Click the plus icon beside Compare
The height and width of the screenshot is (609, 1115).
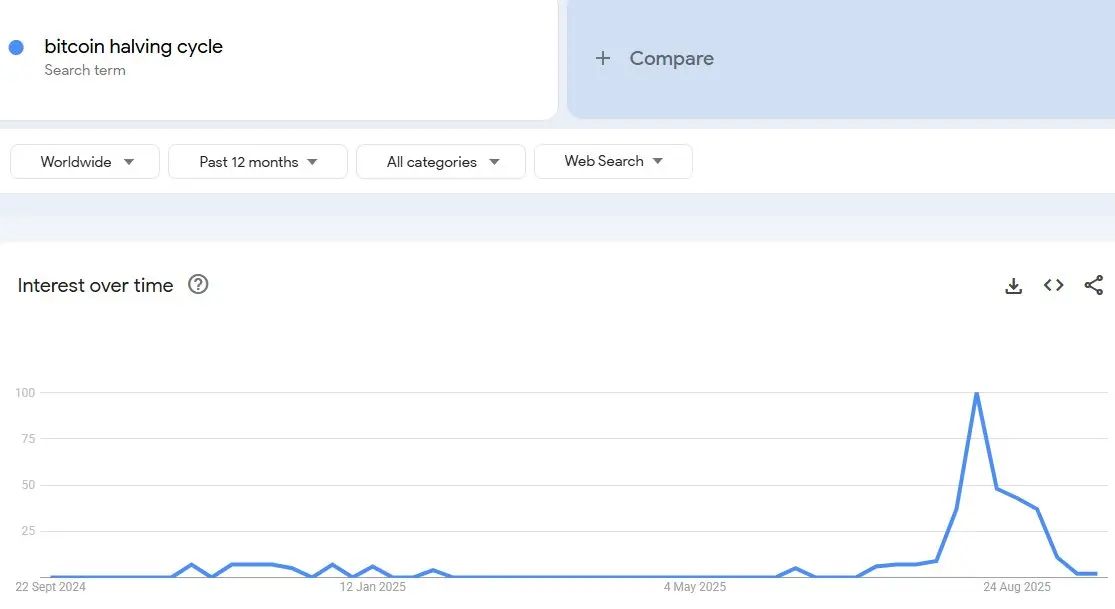coord(603,59)
